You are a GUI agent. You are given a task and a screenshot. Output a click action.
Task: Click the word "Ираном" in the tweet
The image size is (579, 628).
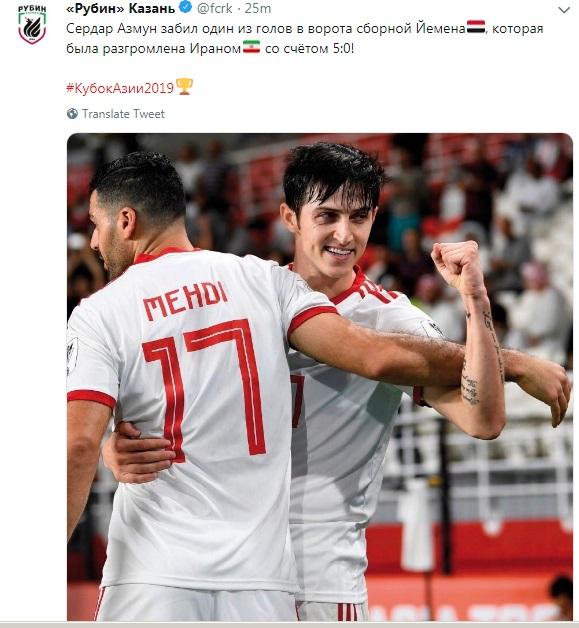coord(215,48)
